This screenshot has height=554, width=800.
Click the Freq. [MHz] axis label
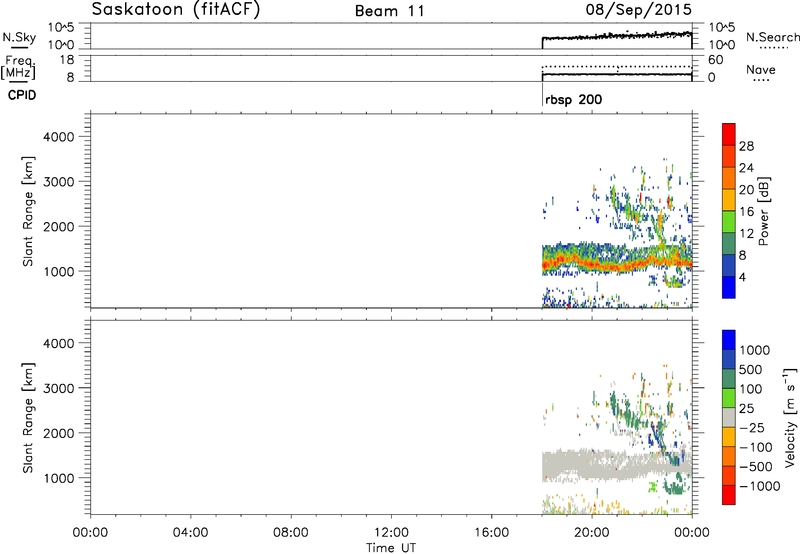20,67
